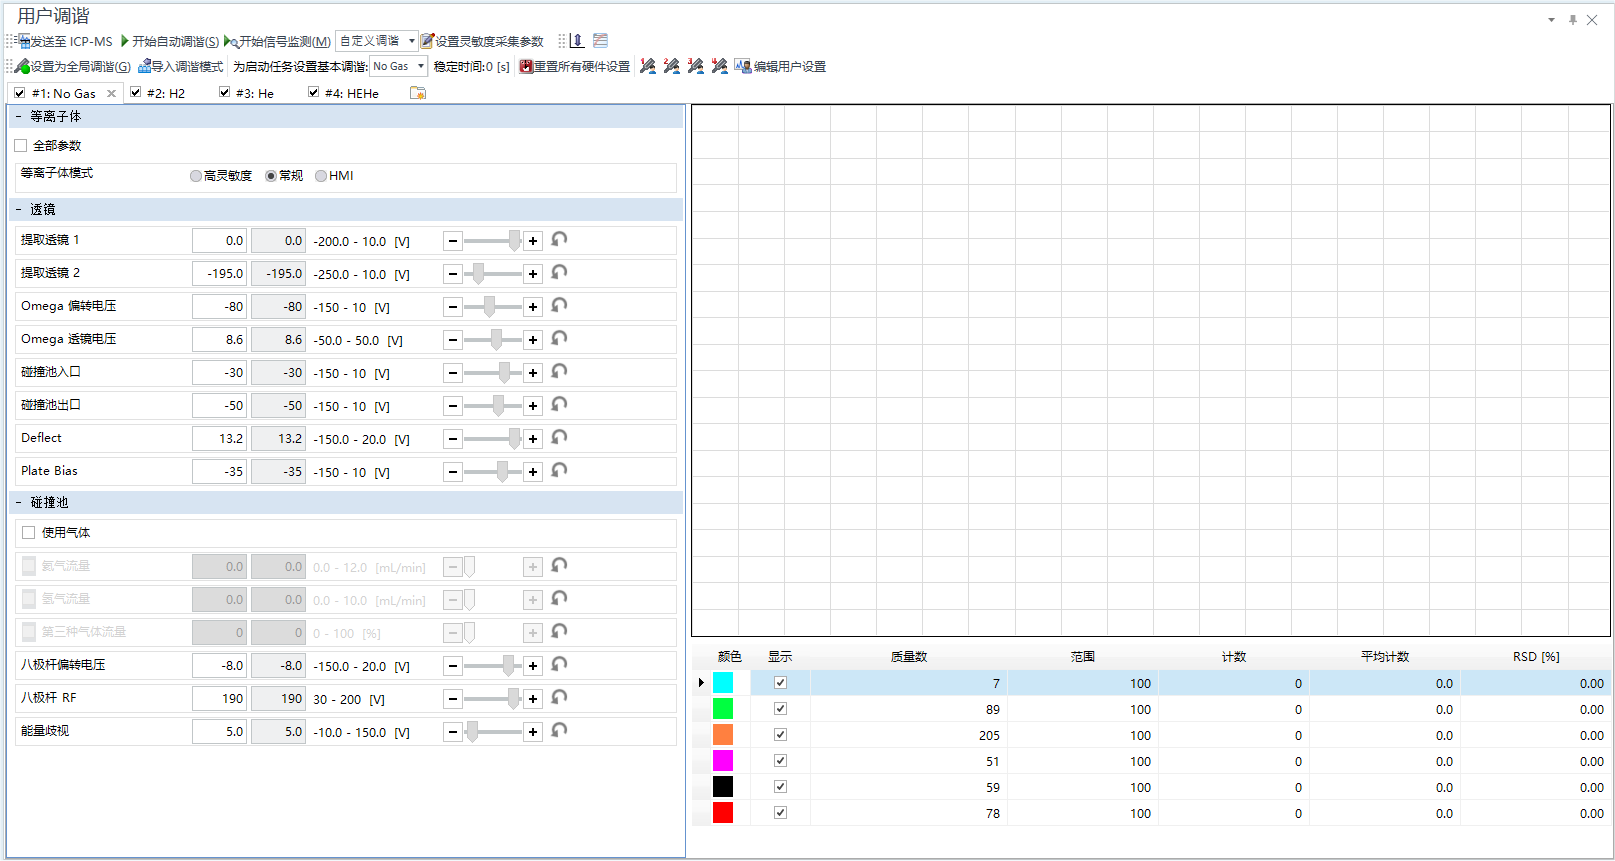
Task: Open 设置灵敏度采集参数 settings
Action: pyautogui.click(x=482, y=41)
